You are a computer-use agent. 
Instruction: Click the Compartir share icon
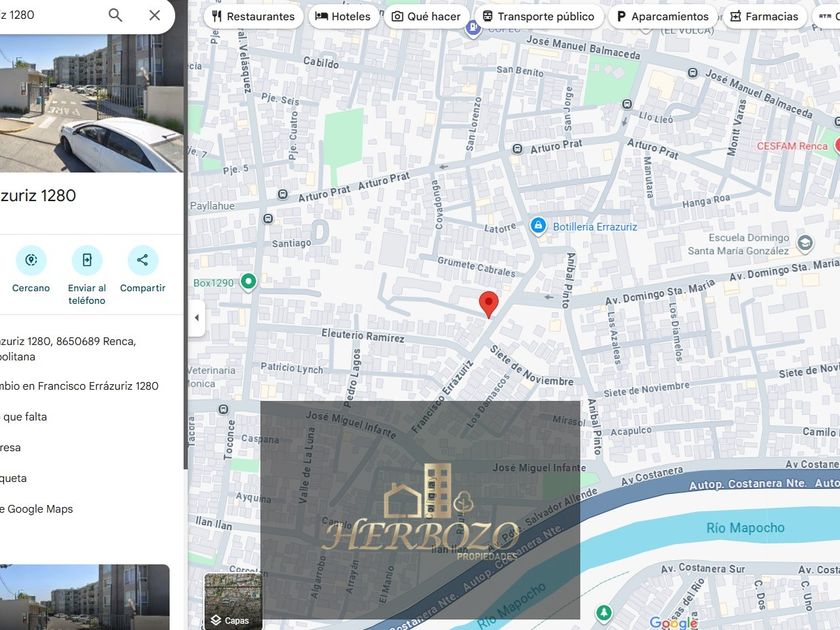tap(142, 260)
